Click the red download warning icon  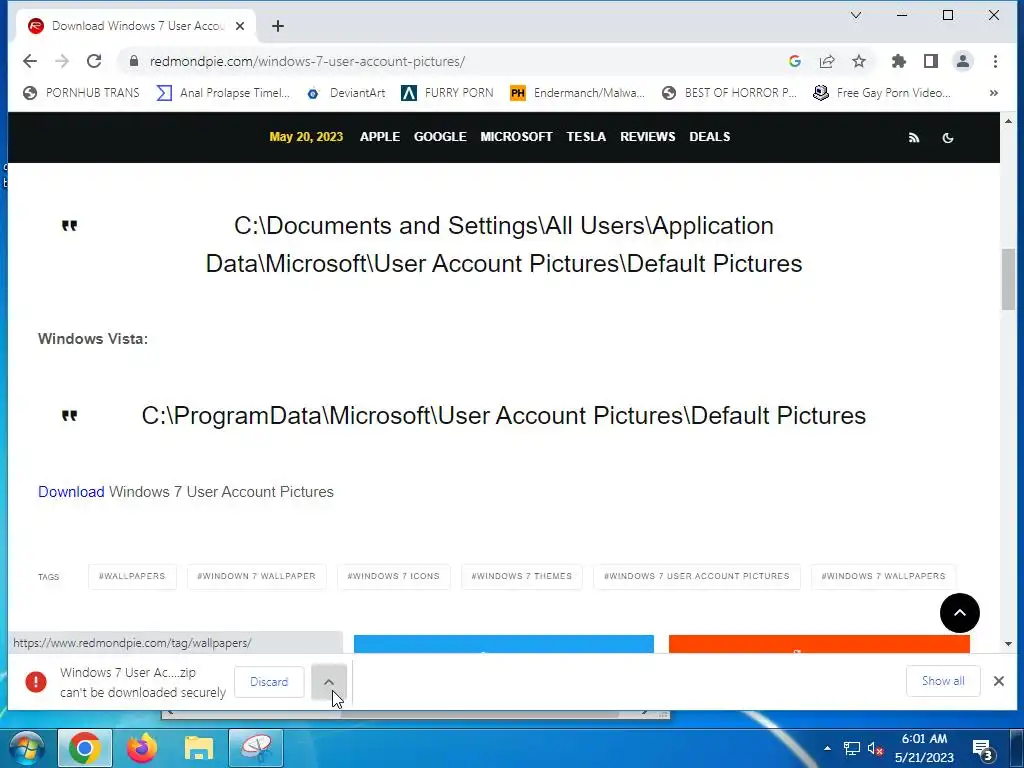click(36, 682)
